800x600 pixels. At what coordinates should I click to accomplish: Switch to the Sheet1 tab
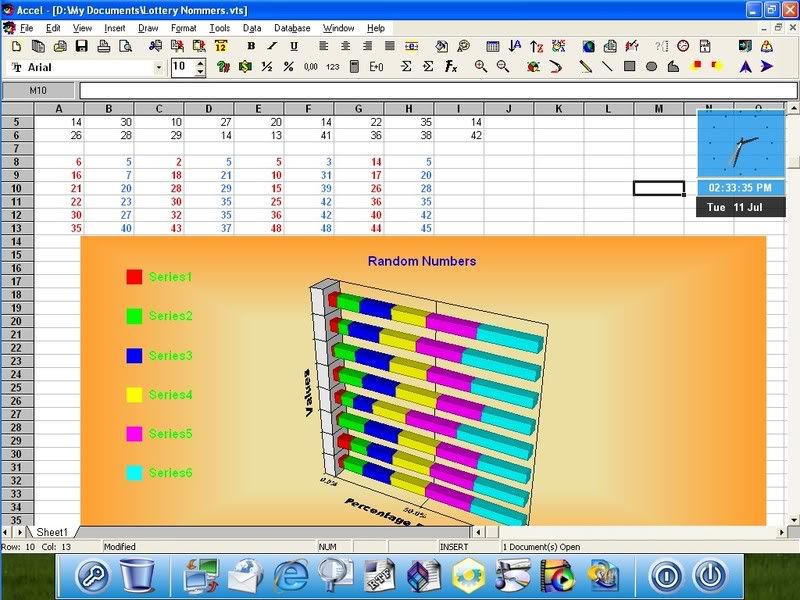click(52, 532)
